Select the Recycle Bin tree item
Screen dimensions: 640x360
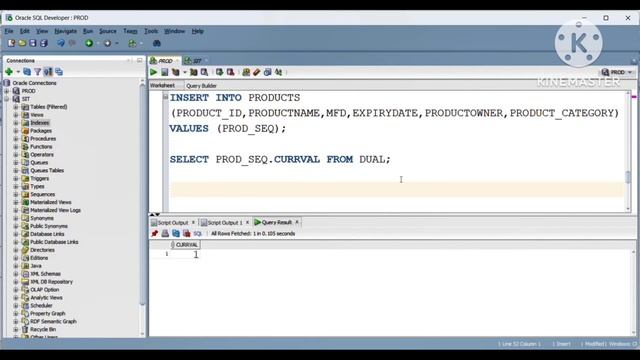click(x=43, y=329)
